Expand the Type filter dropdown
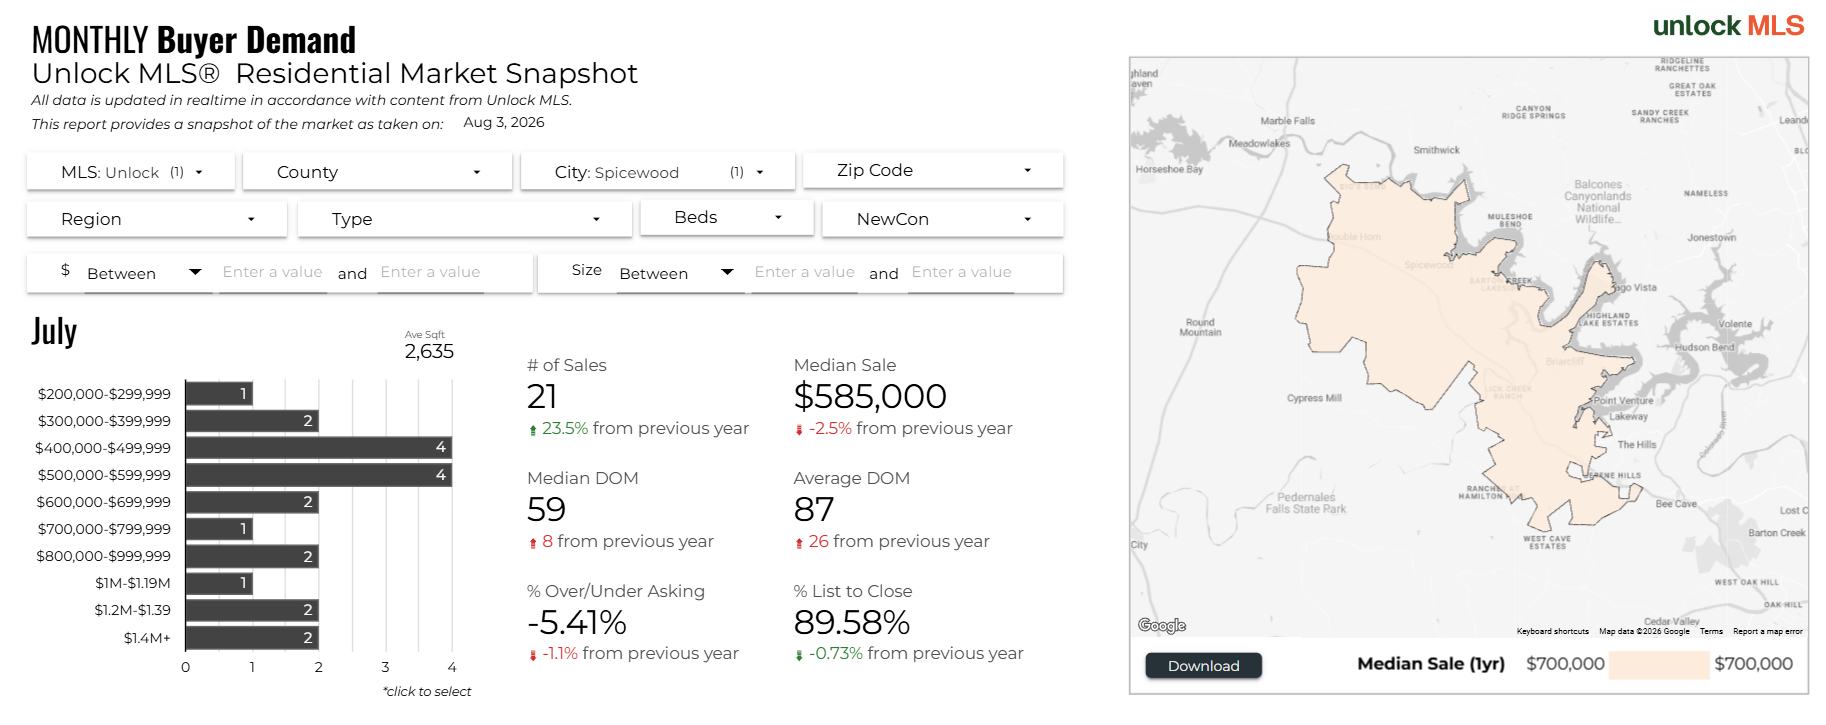1826x725 pixels. click(465, 219)
